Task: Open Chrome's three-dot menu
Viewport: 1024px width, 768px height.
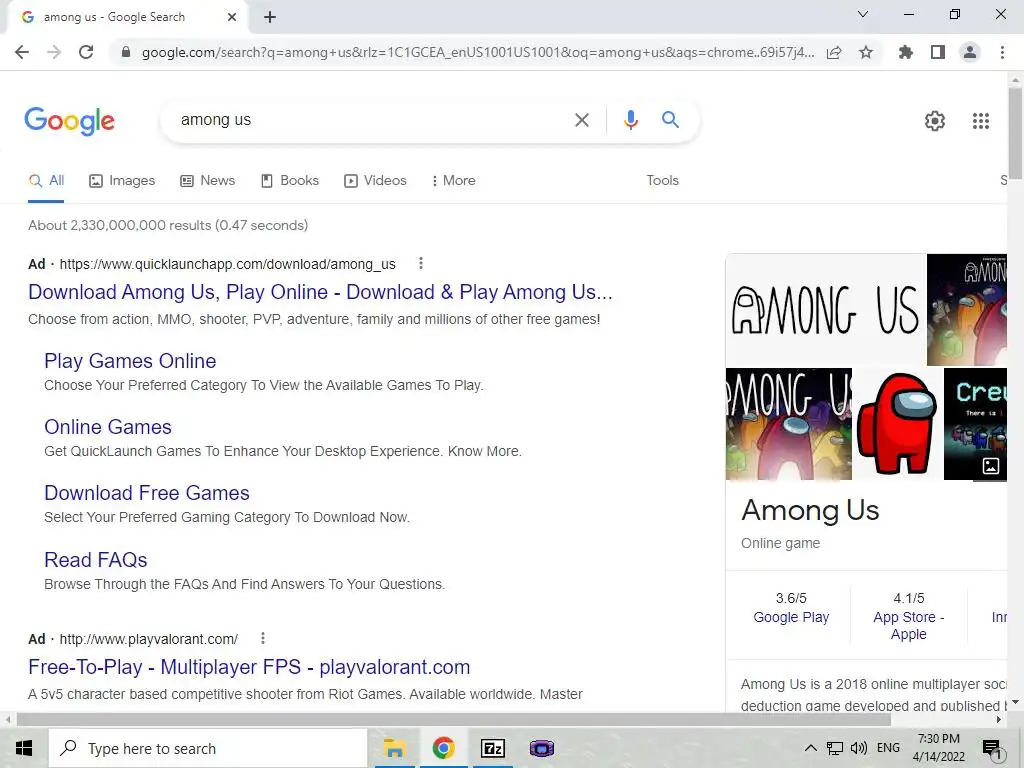Action: coord(1002,52)
